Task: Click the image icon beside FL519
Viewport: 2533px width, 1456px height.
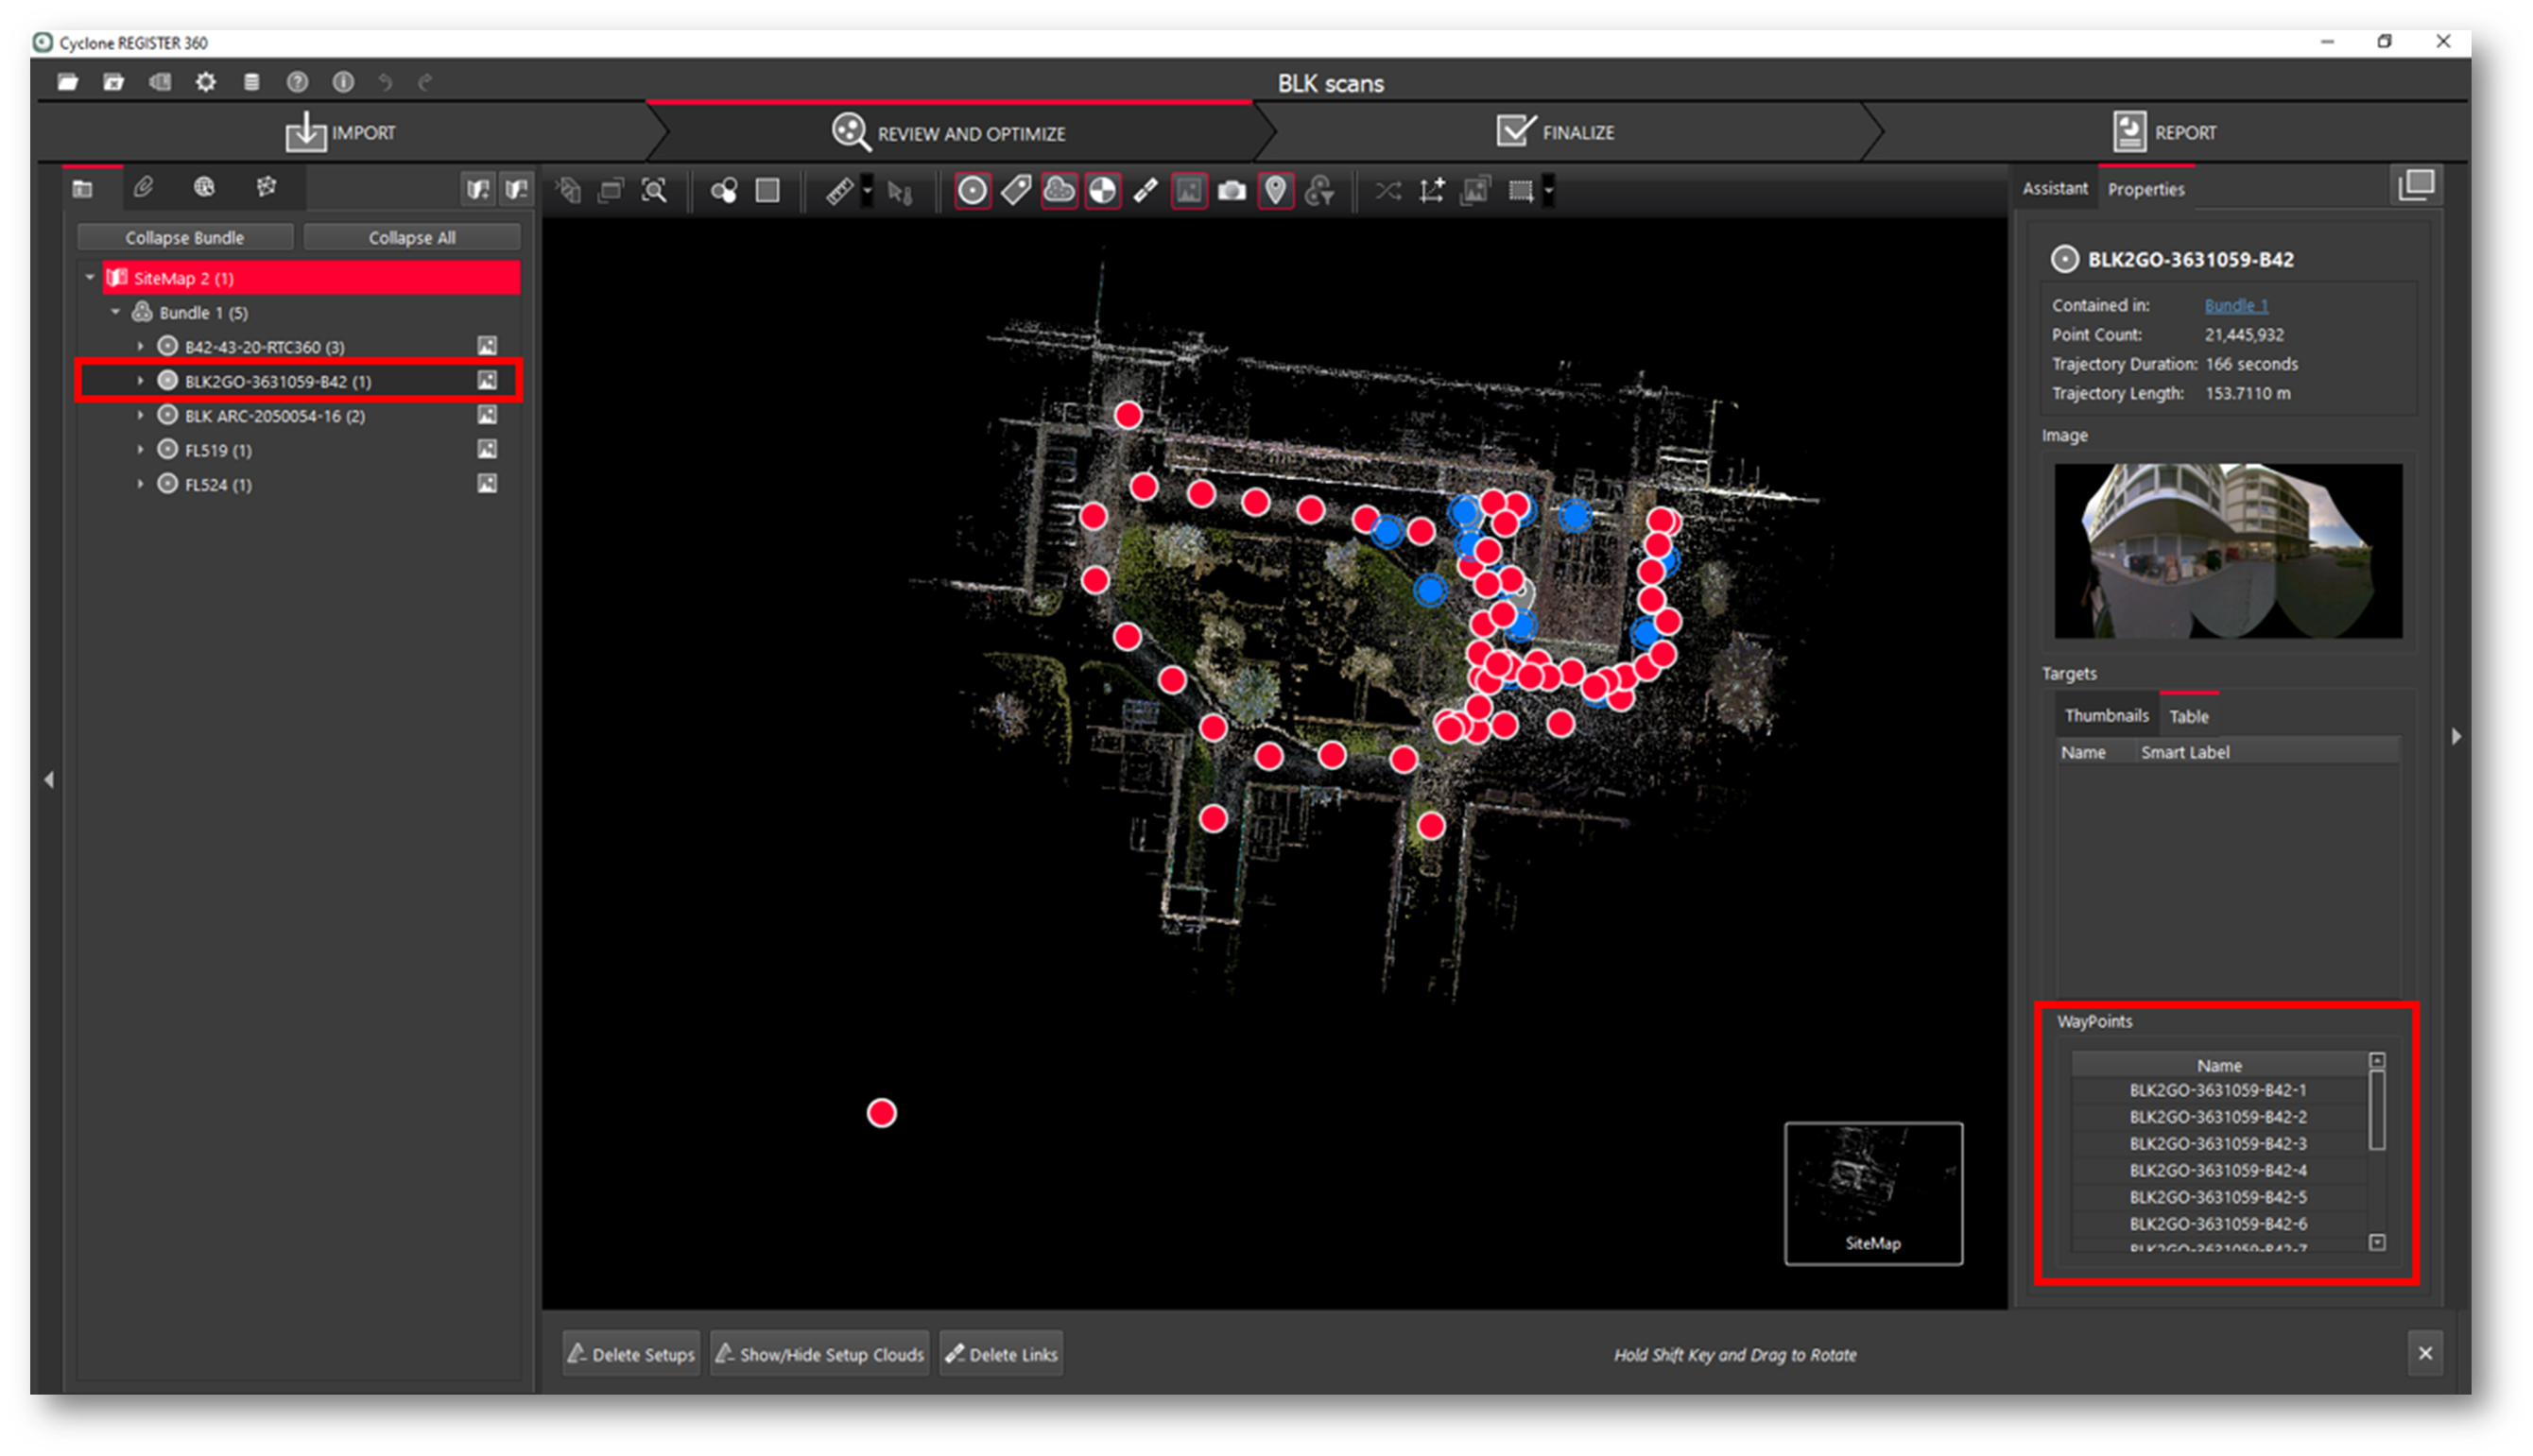Action: [487, 449]
